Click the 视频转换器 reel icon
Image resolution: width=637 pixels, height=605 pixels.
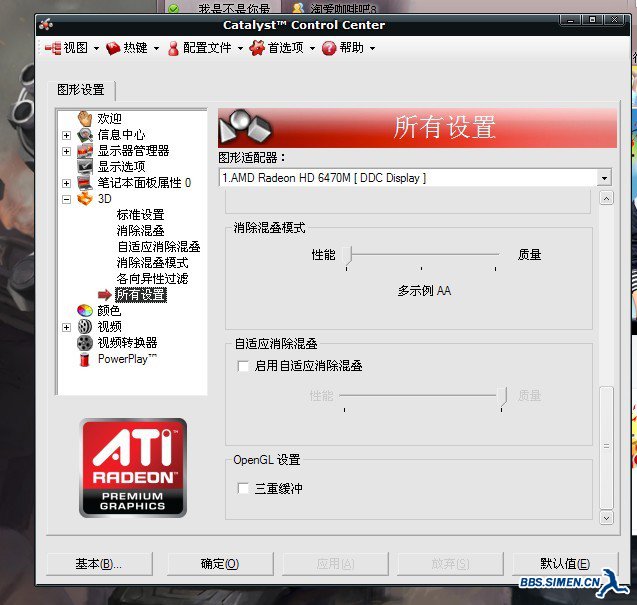tap(85, 343)
